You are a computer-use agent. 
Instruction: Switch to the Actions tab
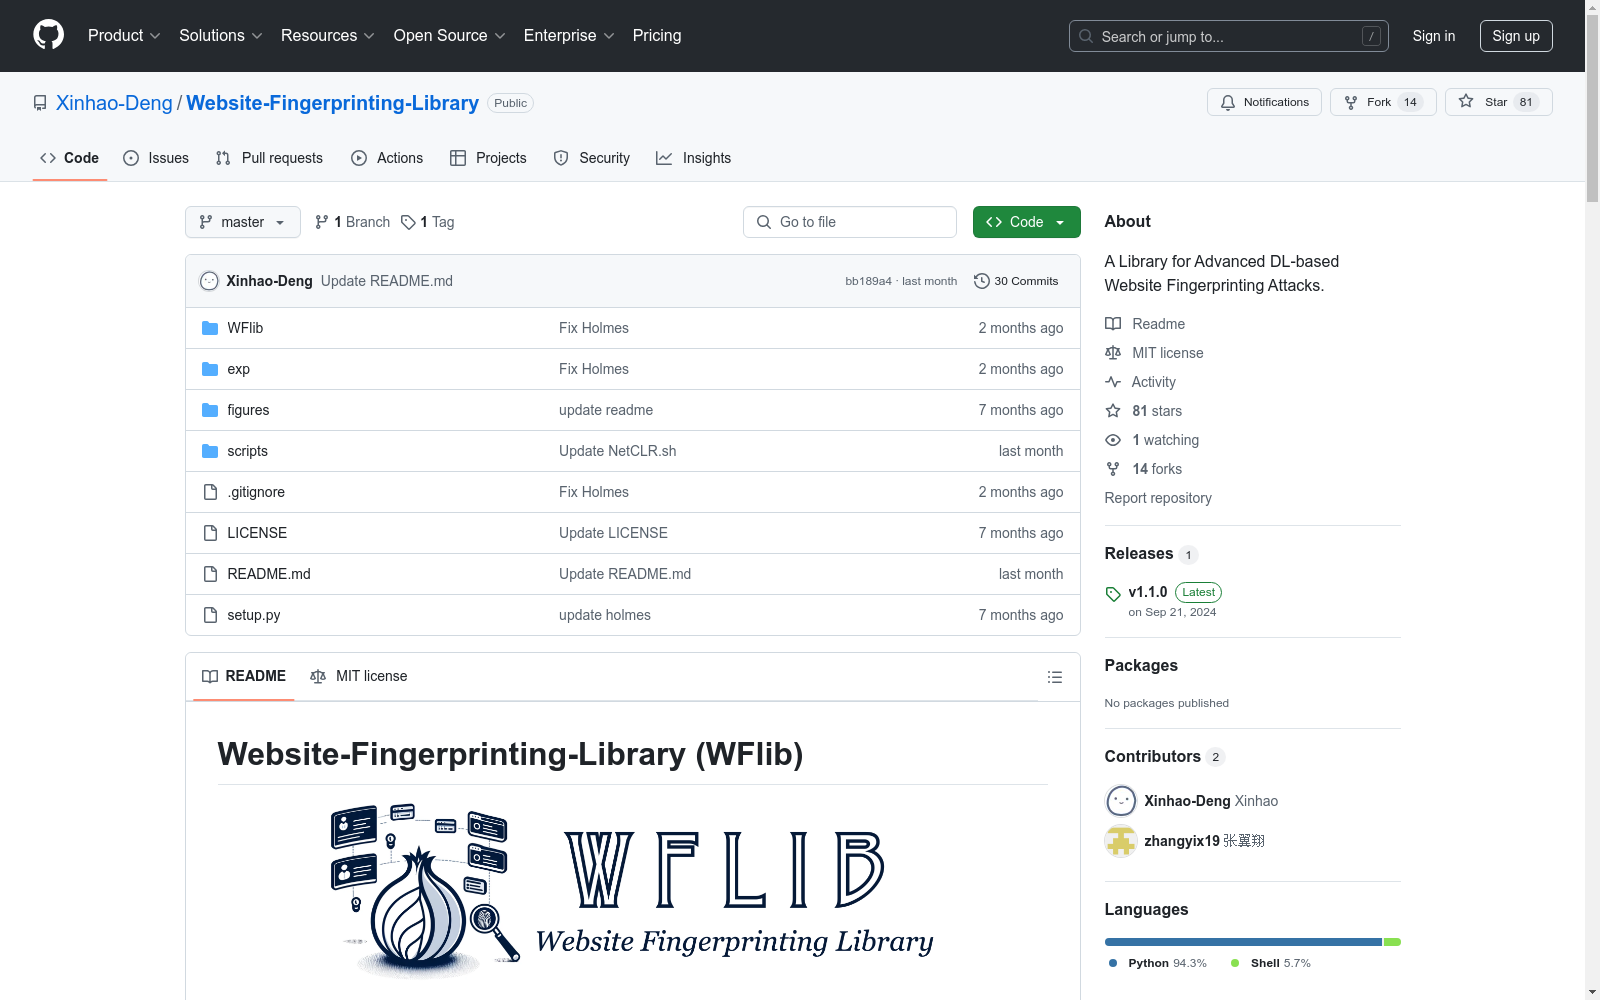[387, 158]
